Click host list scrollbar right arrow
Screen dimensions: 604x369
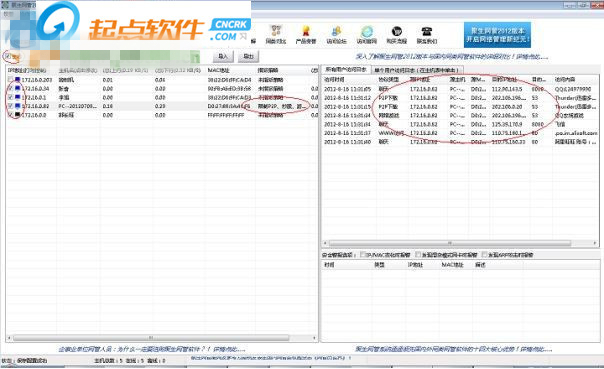click(x=314, y=338)
